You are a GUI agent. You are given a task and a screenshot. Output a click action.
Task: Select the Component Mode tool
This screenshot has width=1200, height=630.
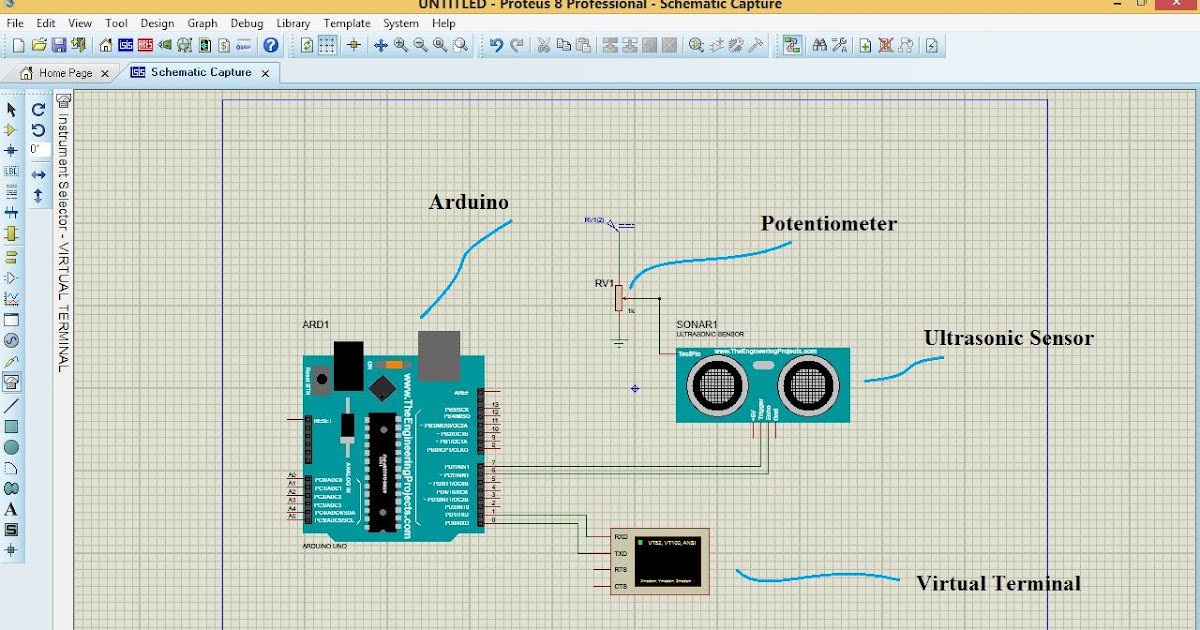coord(11,129)
